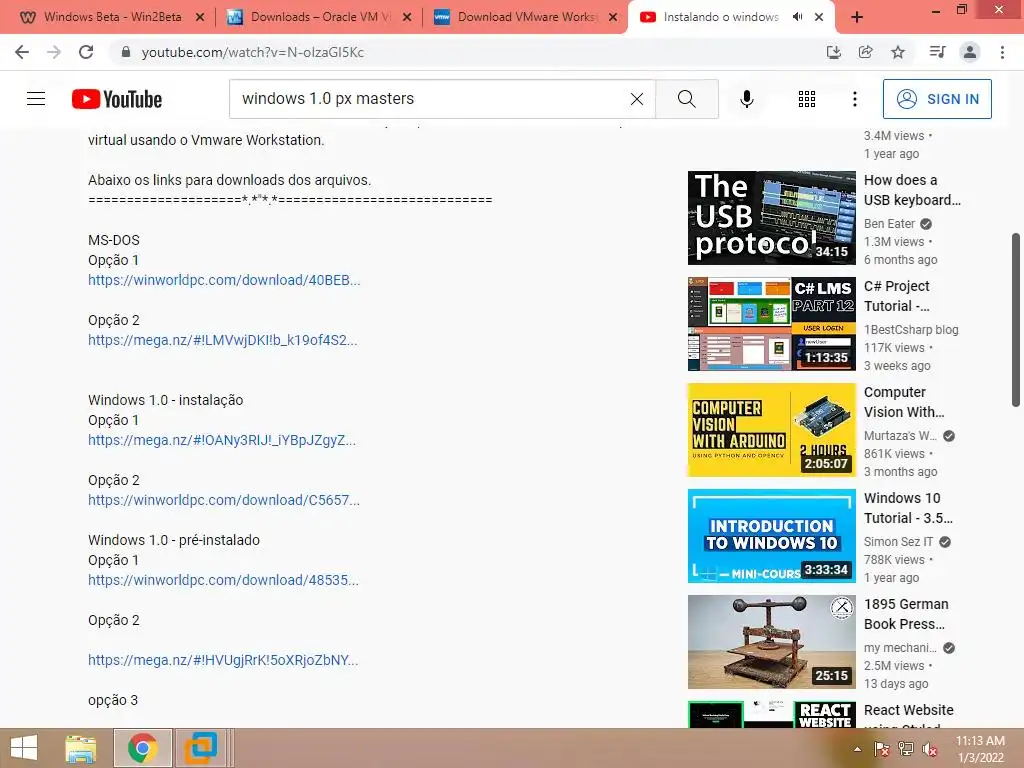Click the URL in the address bar
Viewport: 1024px width, 768px height.
pyautogui.click(x=253, y=52)
